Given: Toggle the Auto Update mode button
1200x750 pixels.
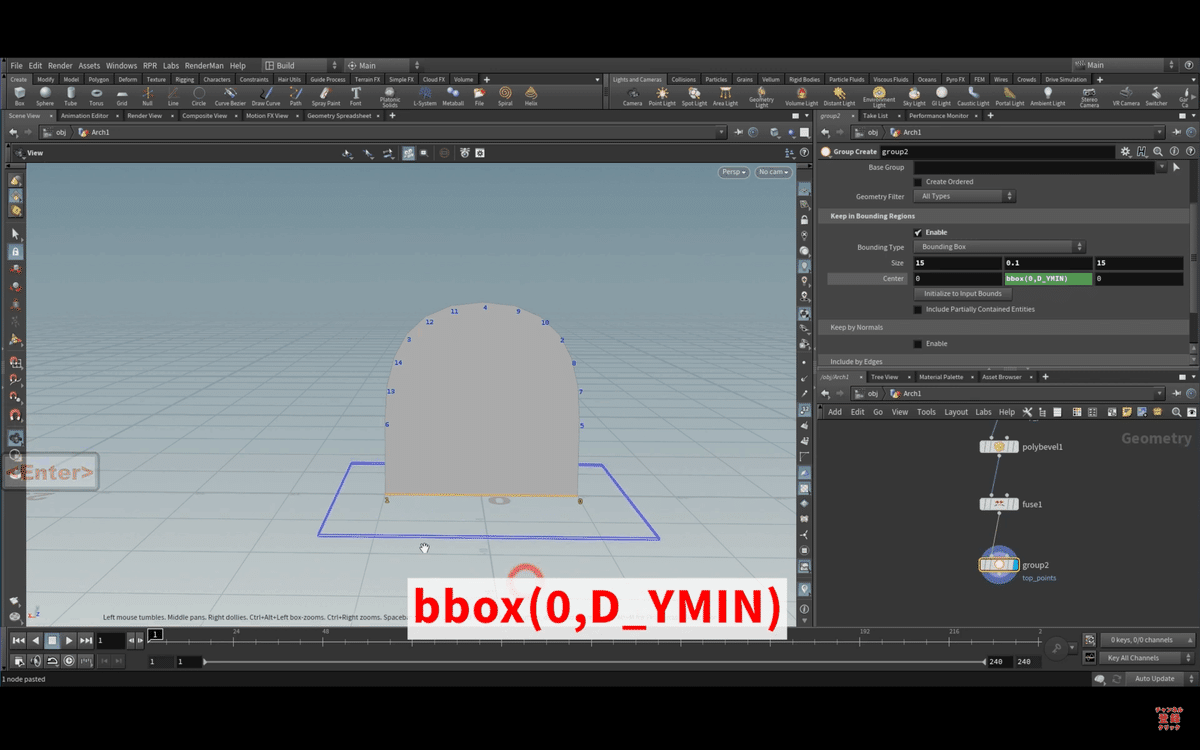Looking at the screenshot, I should (x=1156, y=679).
